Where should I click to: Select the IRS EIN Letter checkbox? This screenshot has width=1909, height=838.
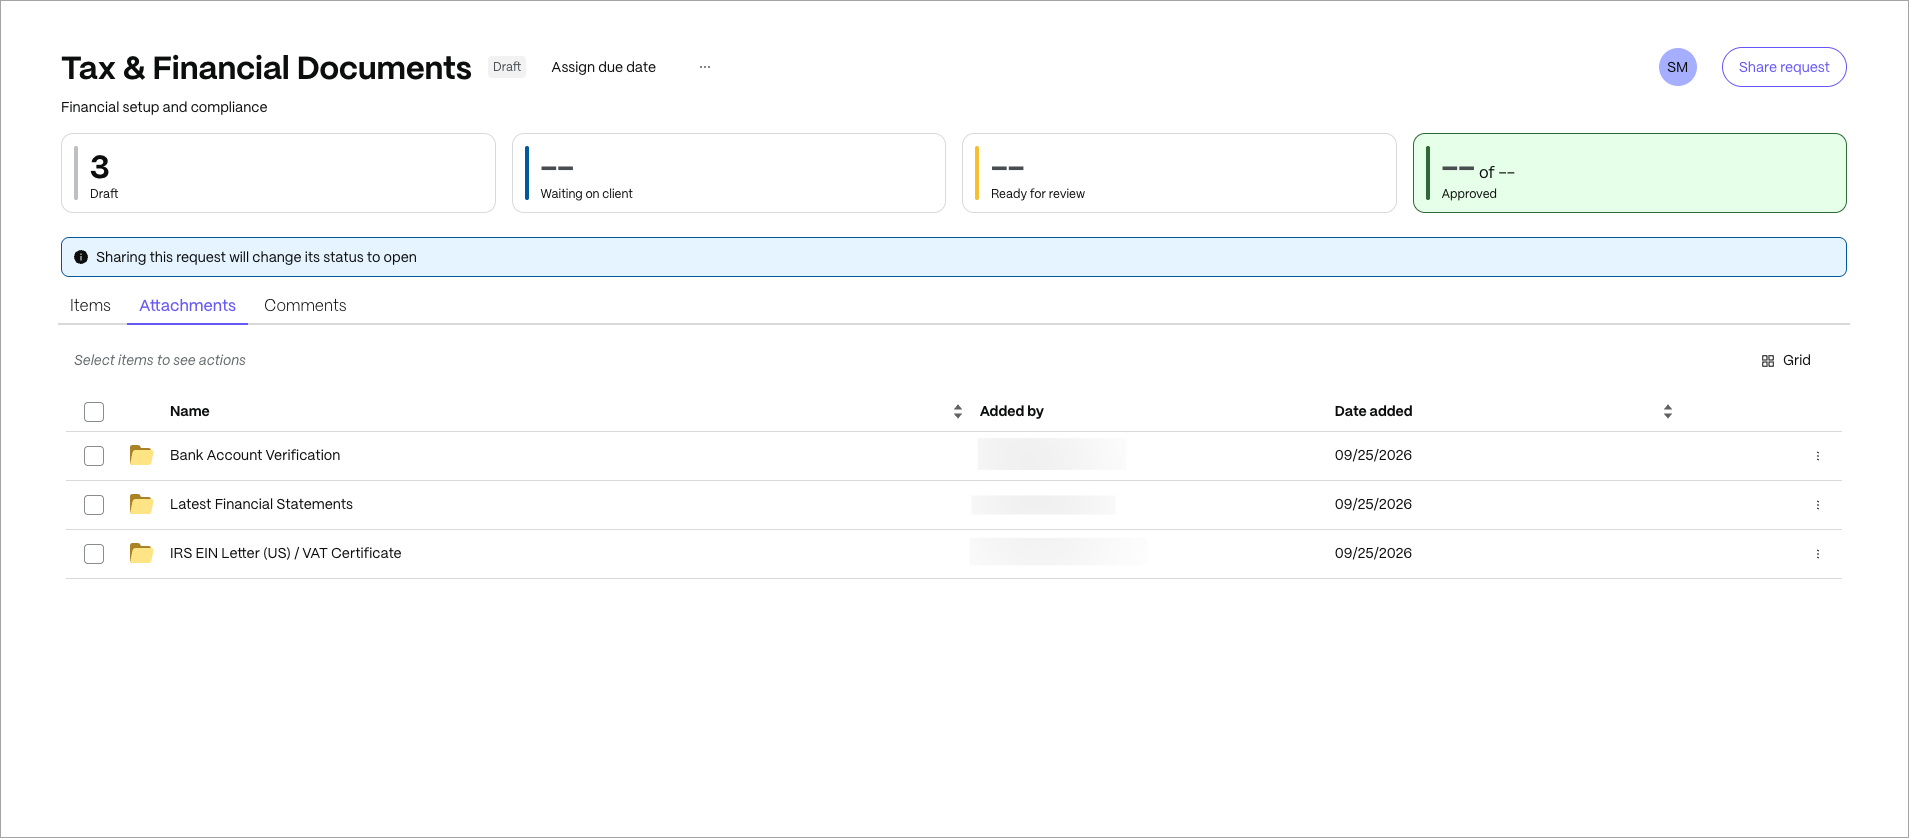pyautogui.click(x=94, y=554)
